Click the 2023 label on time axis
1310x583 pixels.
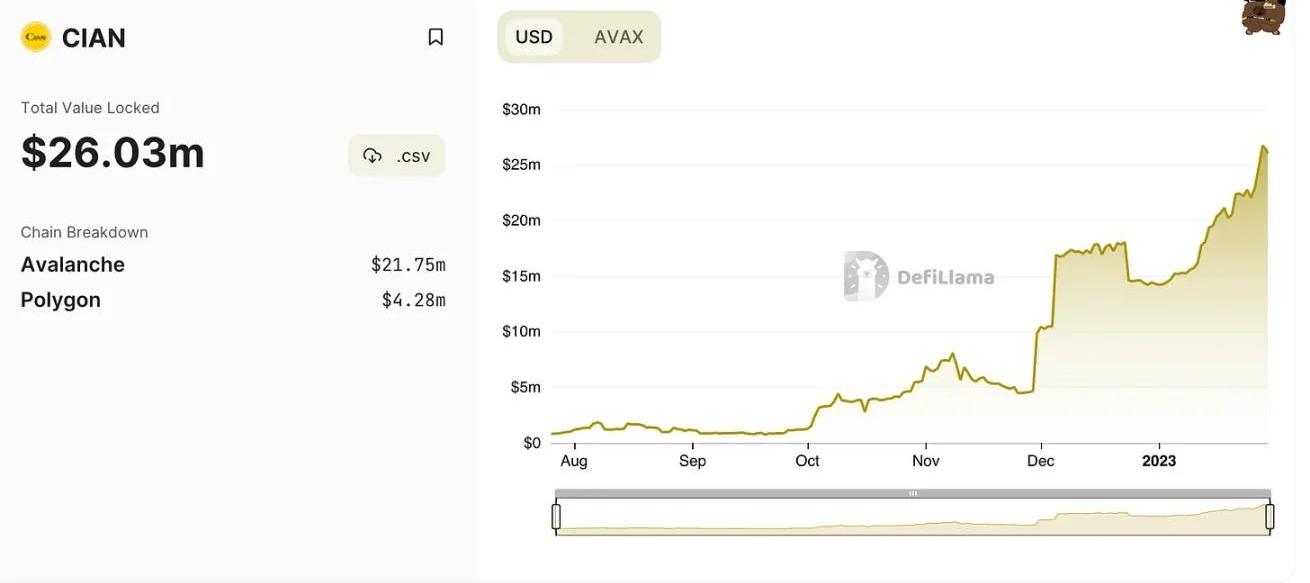tap(1159, 461)
